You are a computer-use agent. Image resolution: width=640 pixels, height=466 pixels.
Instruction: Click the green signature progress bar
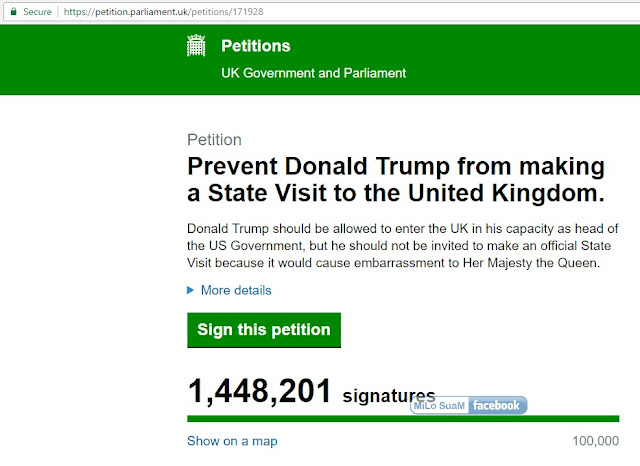pos(403,419)
